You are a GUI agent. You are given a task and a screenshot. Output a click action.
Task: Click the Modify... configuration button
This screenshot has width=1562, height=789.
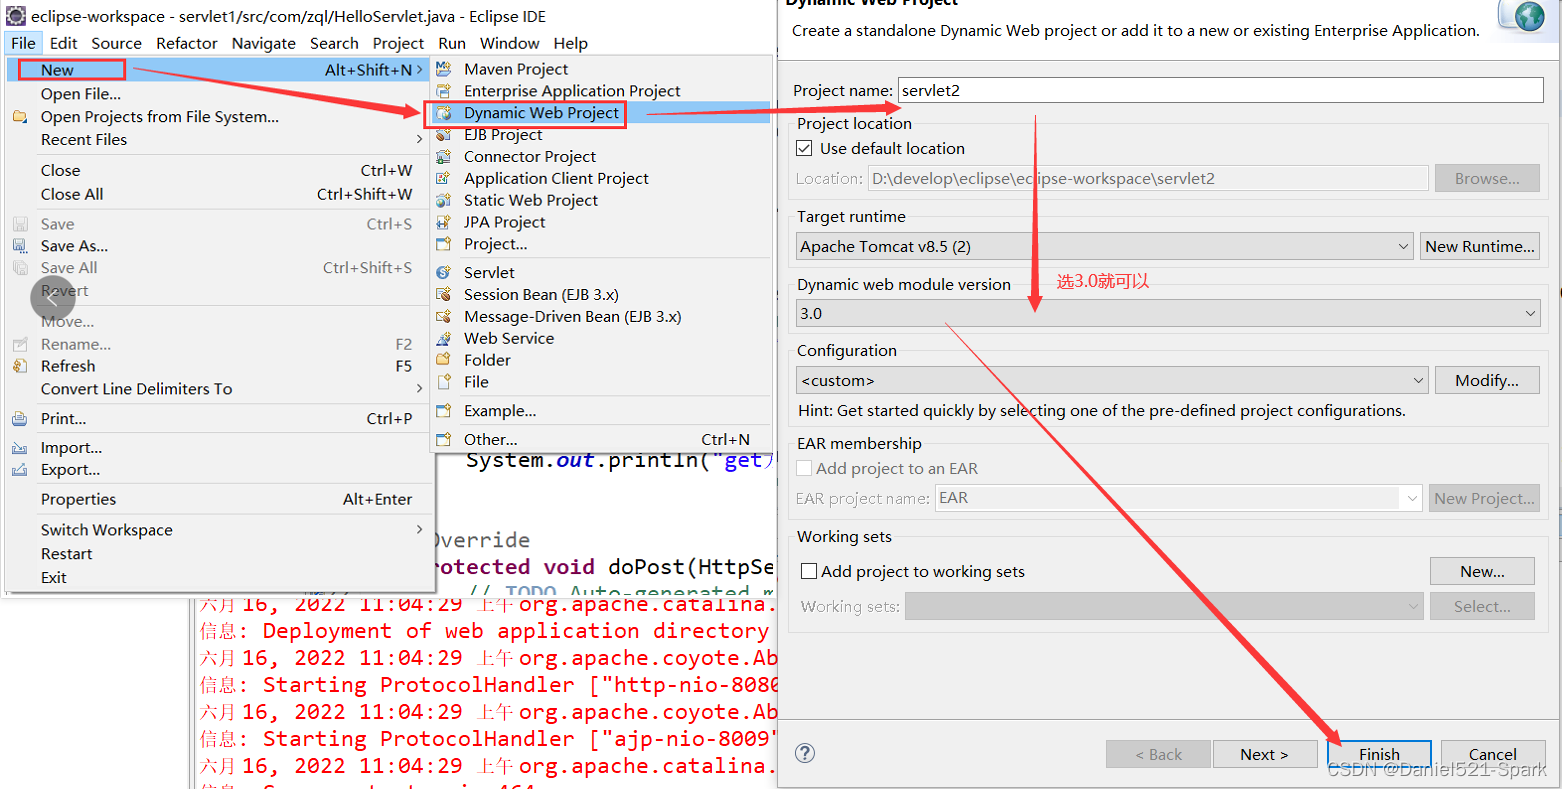point(1486,380)
